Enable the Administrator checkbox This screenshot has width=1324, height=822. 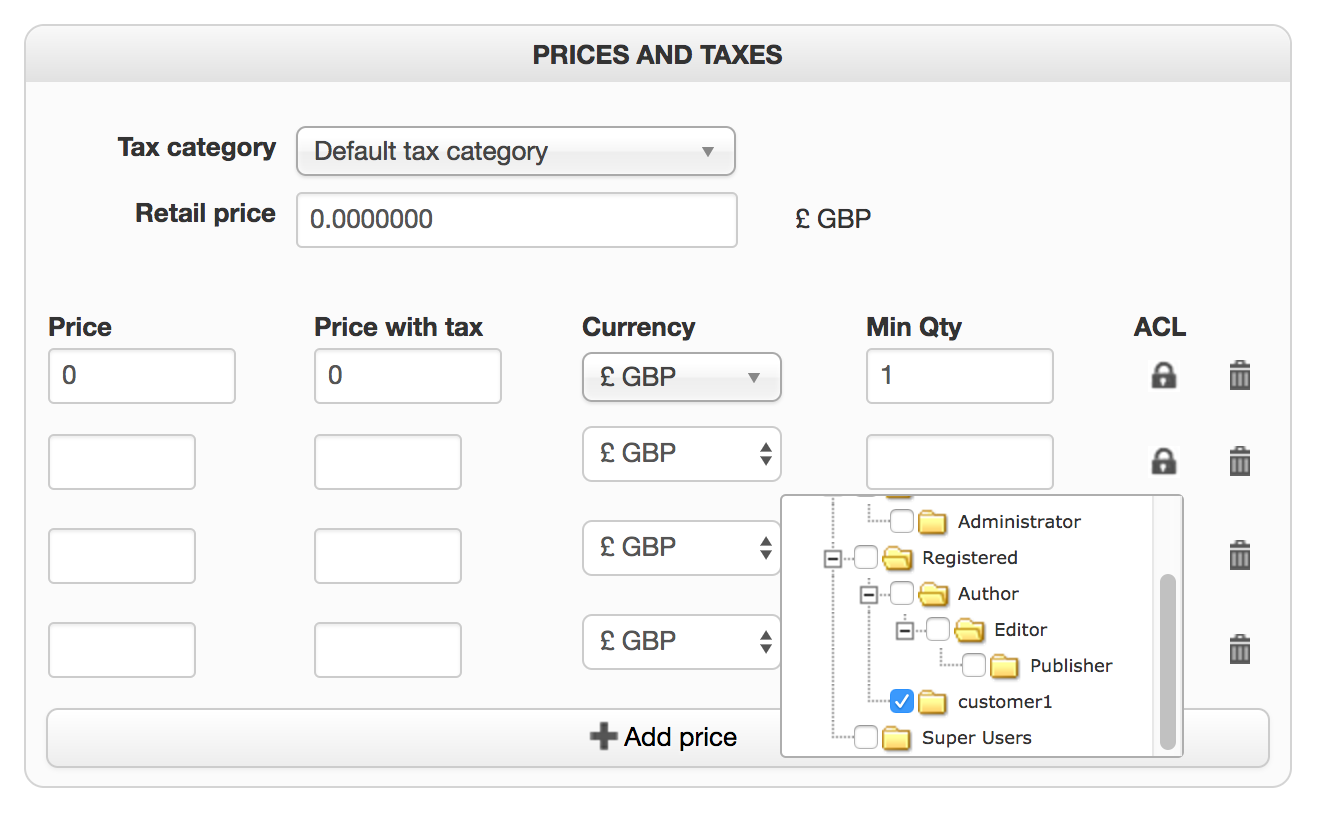click(x=902, y=521)
